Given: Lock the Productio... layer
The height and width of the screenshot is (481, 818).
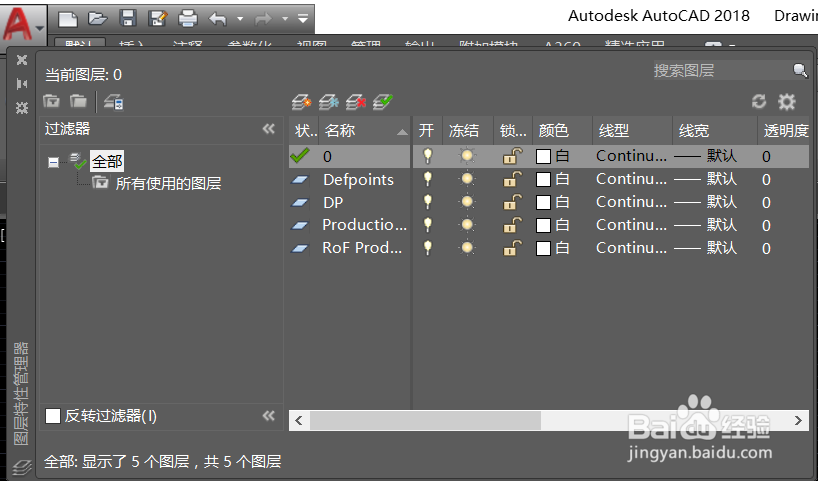Looking at the screenshot, I should click(x=512, y=225).
